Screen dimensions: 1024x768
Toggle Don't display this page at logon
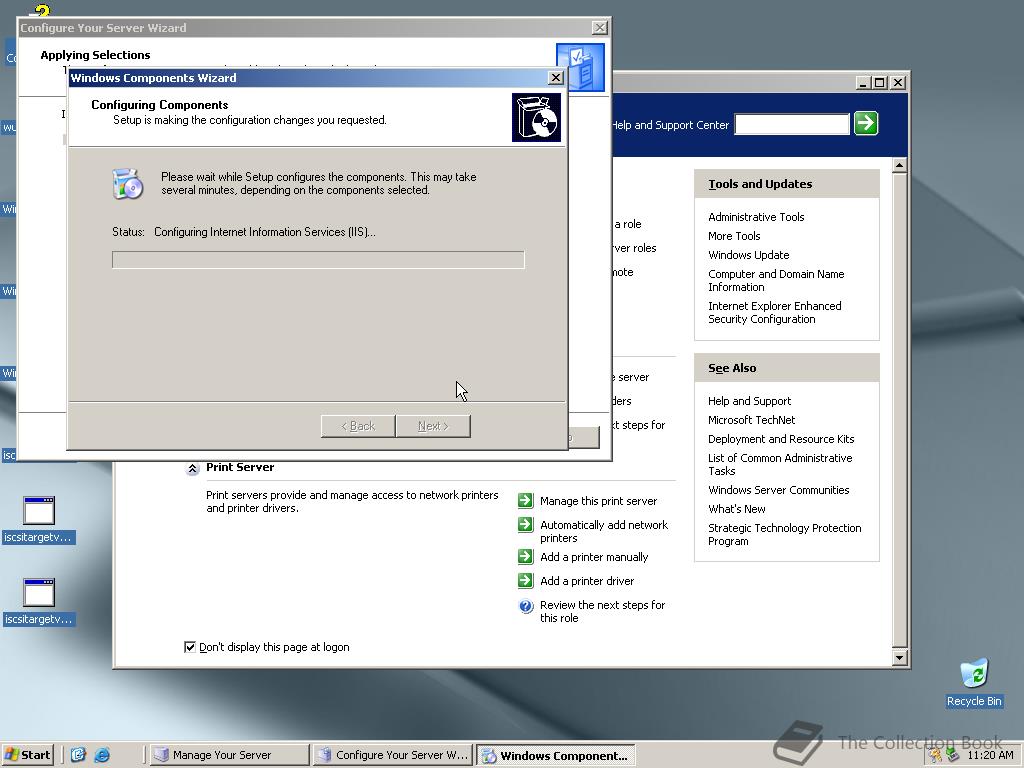click(190, 647)
